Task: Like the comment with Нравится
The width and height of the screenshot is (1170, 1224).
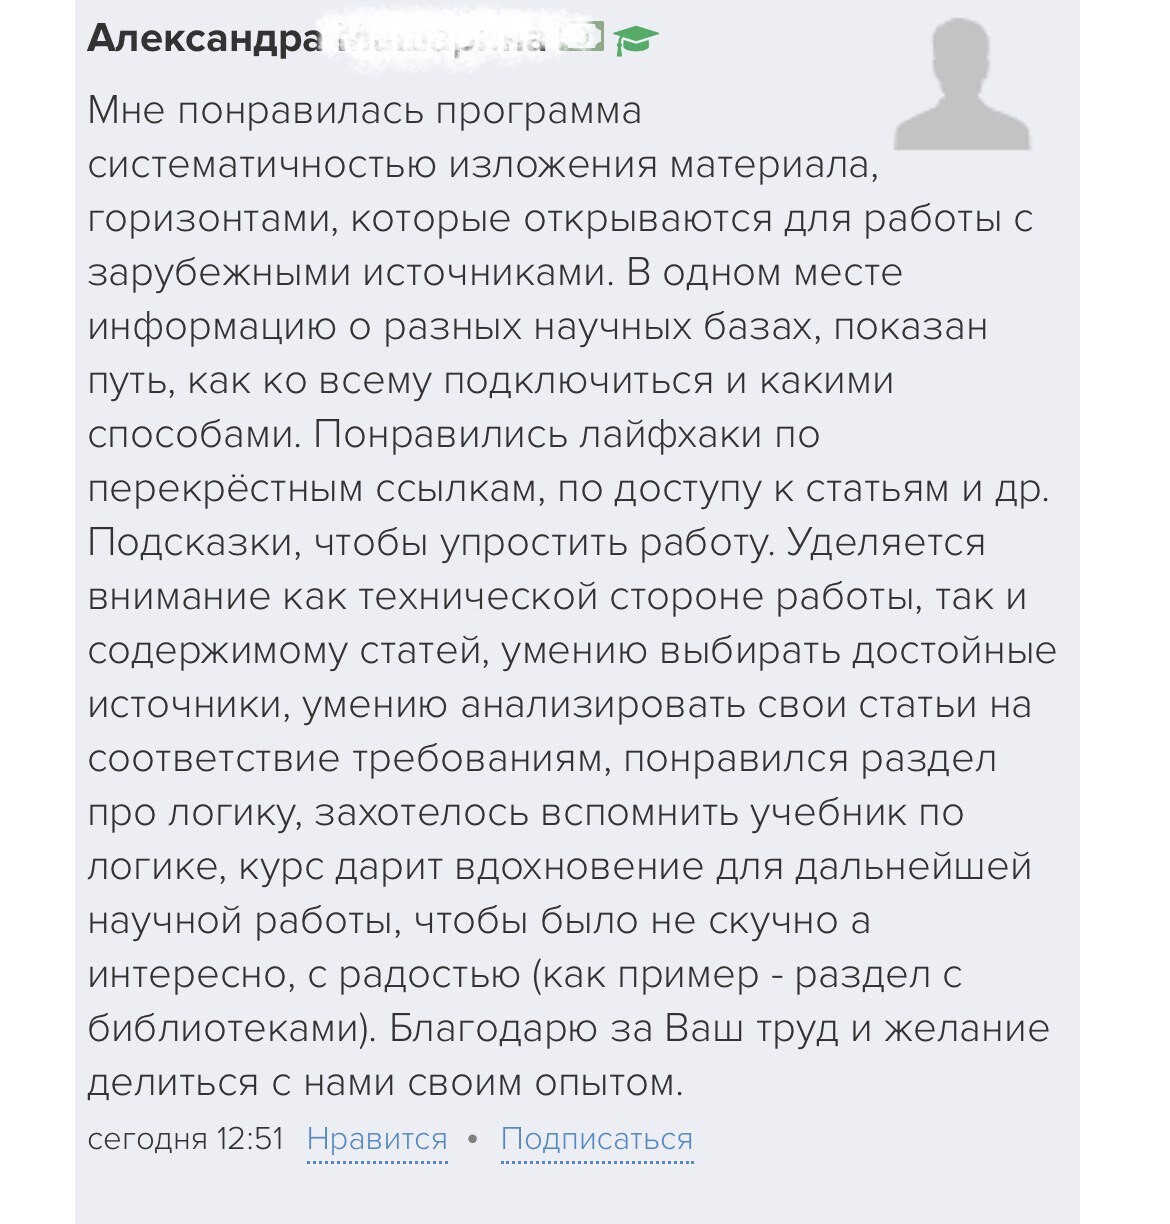Action: (377, 1139)
